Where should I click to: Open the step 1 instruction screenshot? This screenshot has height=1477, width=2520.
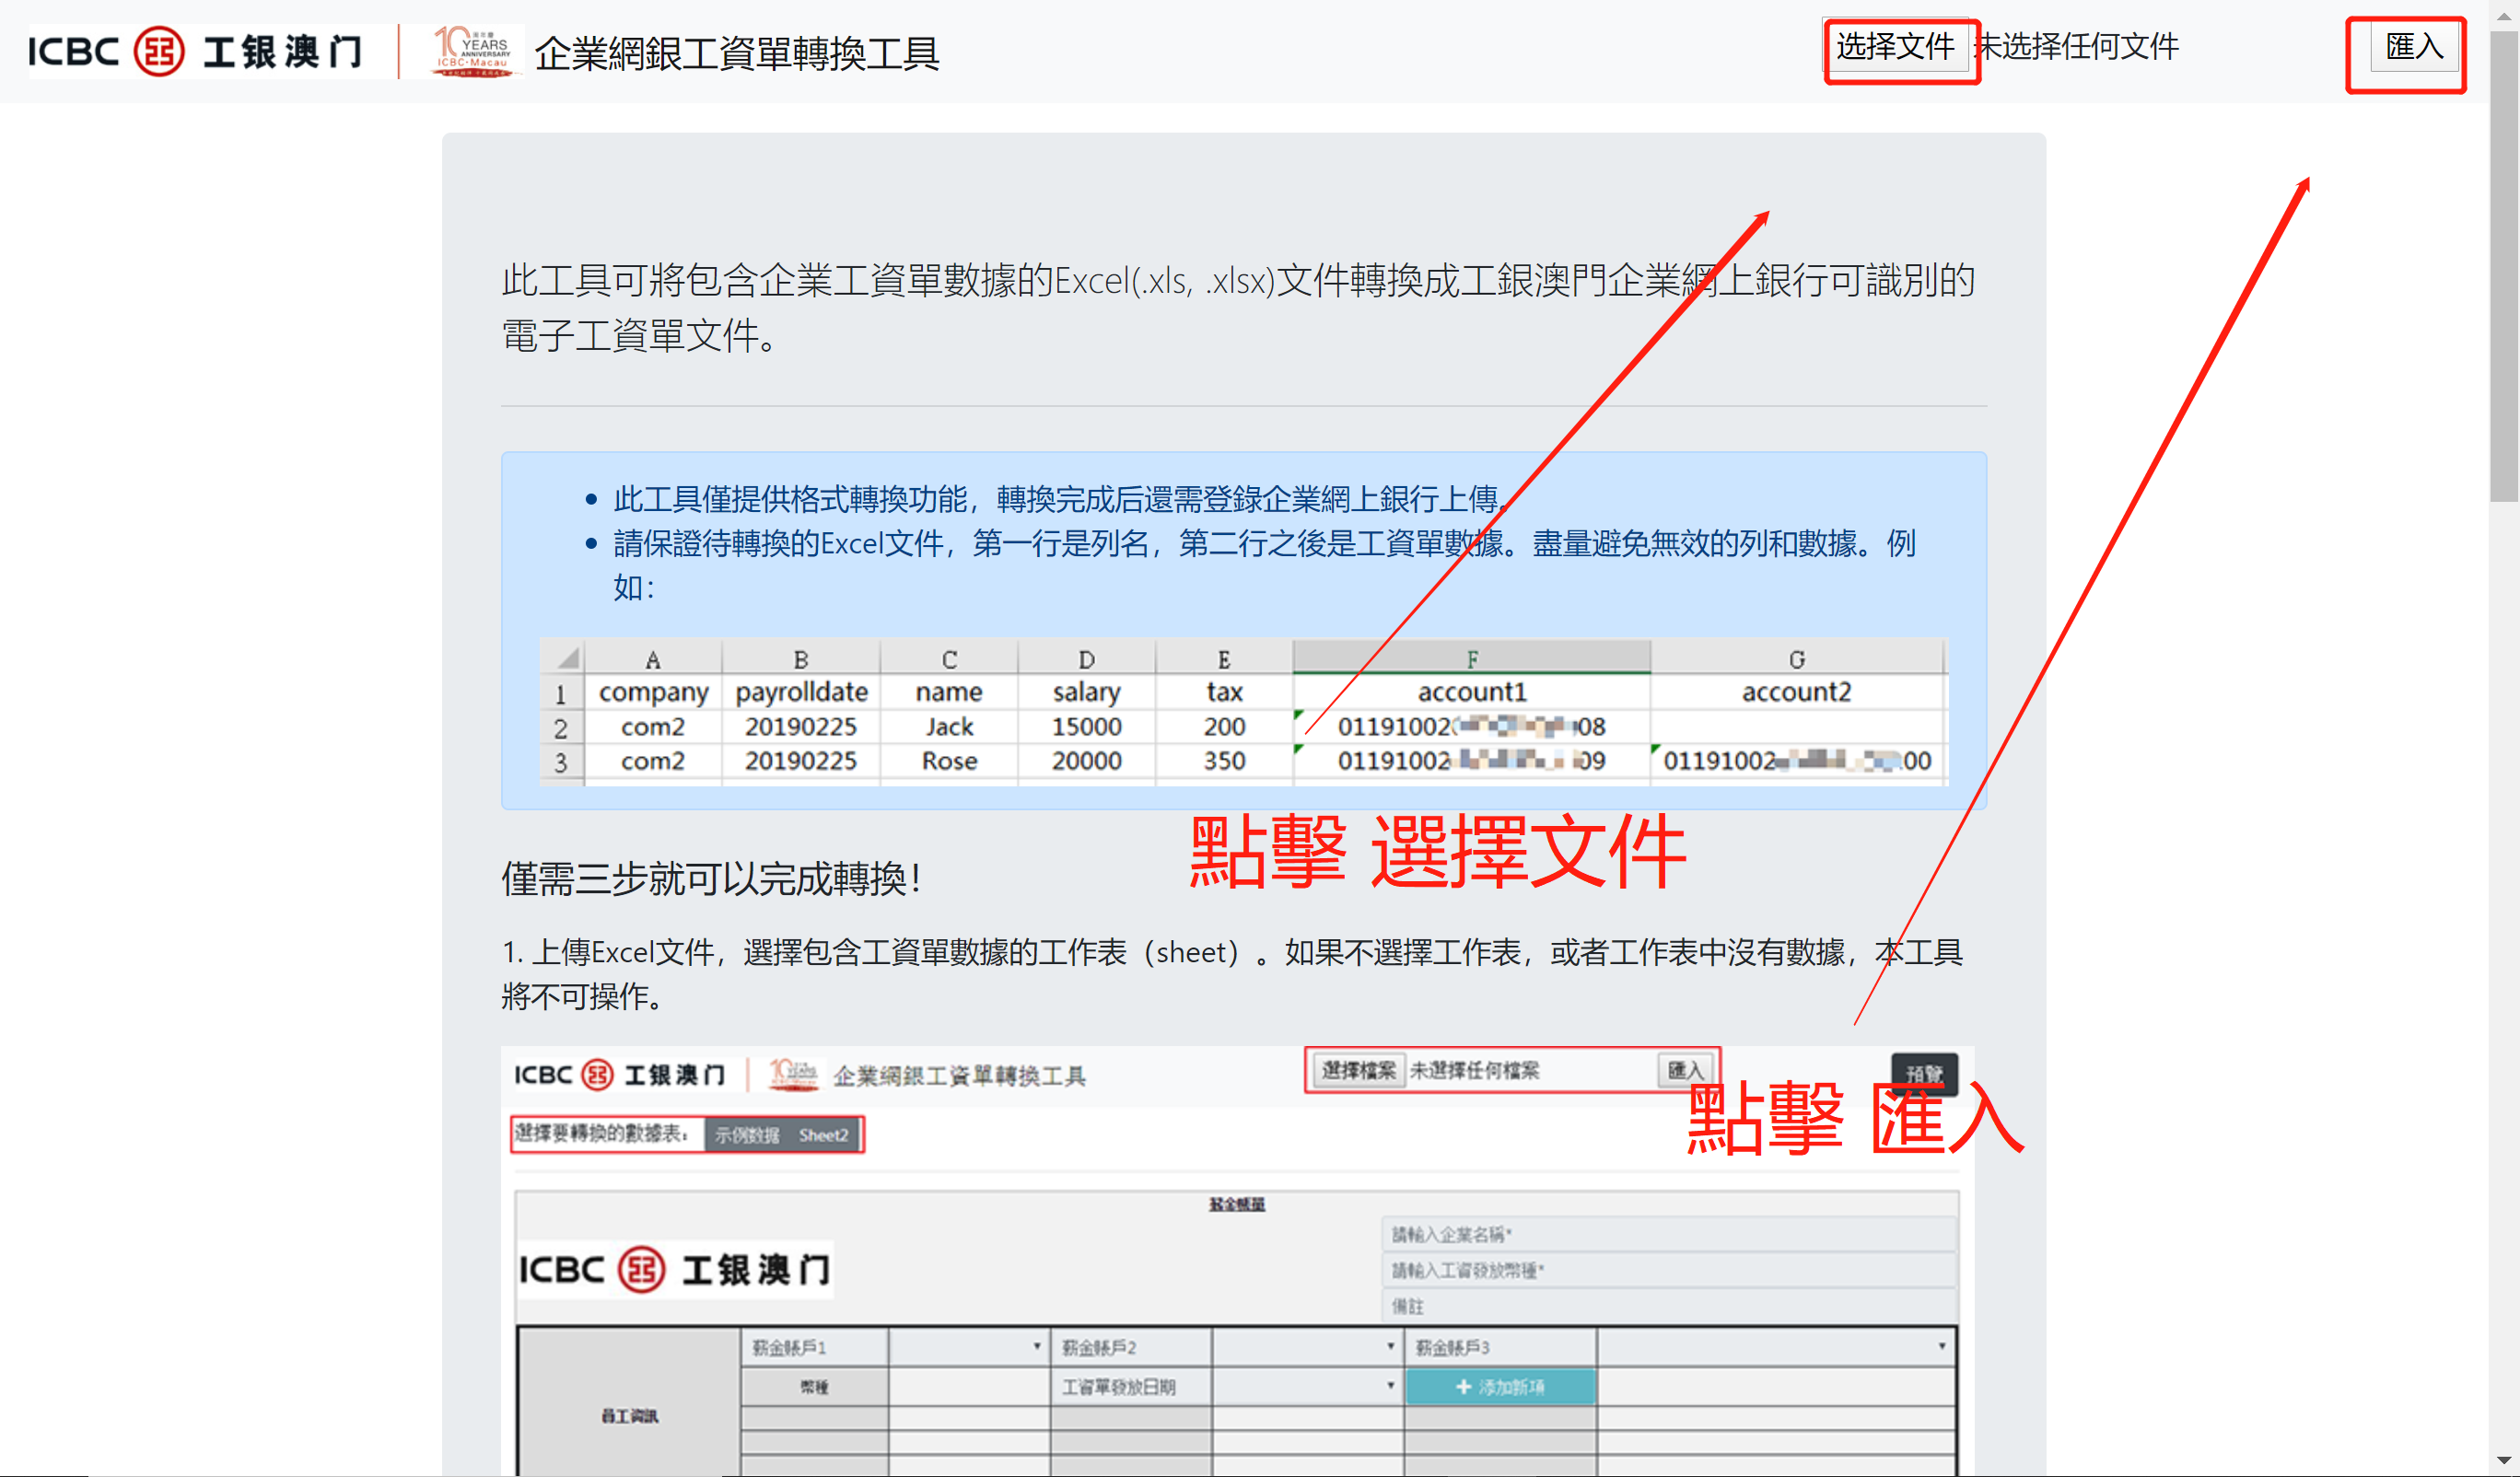point(1238,1260)
